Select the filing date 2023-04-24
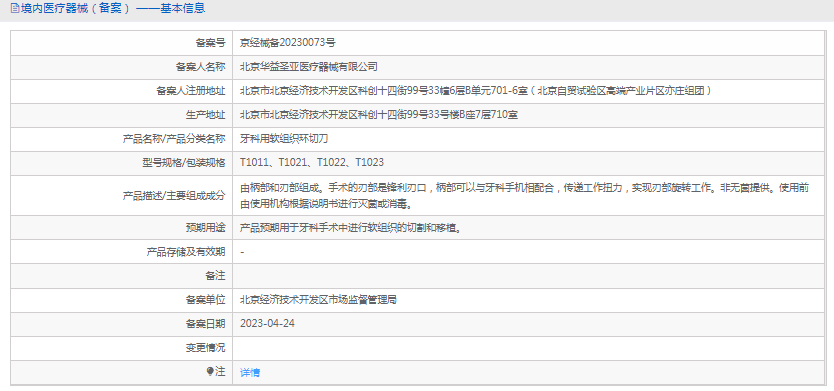Image resolution: width=834 pixels, height=391 pixels. 268,323
